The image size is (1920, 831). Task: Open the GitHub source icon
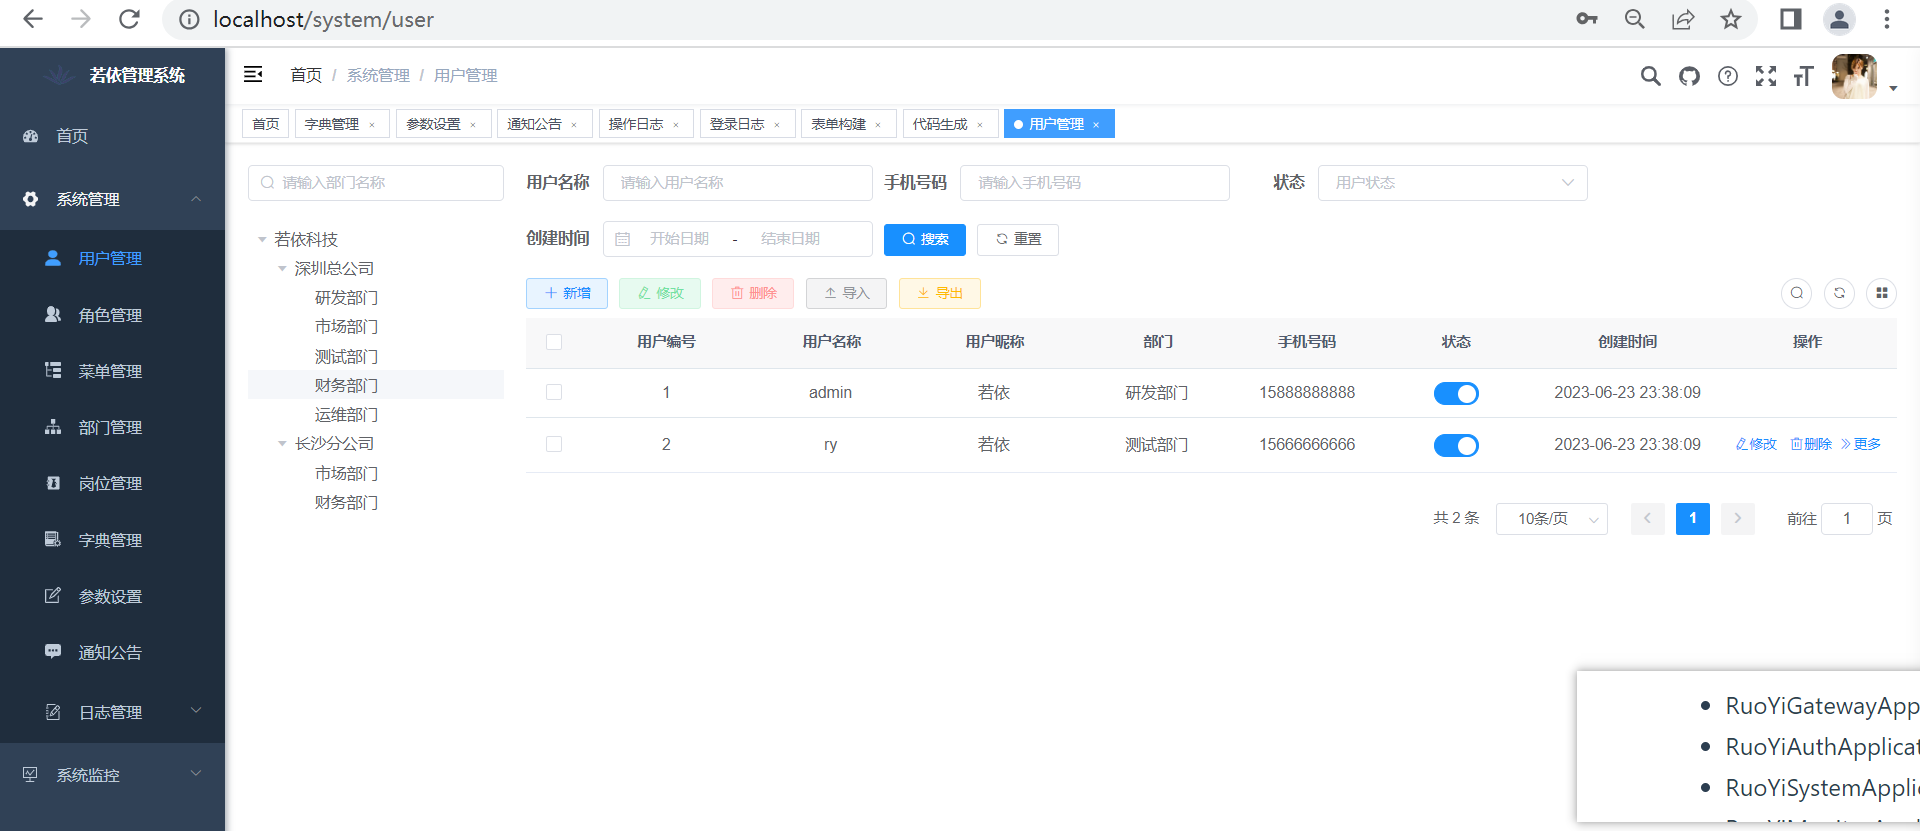click(x=1689, y=76)
